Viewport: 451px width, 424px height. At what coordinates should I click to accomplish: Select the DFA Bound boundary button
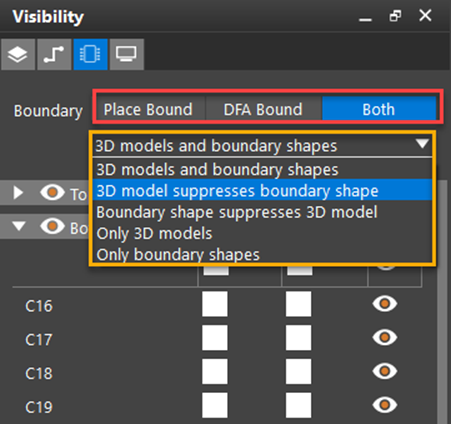click(x=263, y=109)
